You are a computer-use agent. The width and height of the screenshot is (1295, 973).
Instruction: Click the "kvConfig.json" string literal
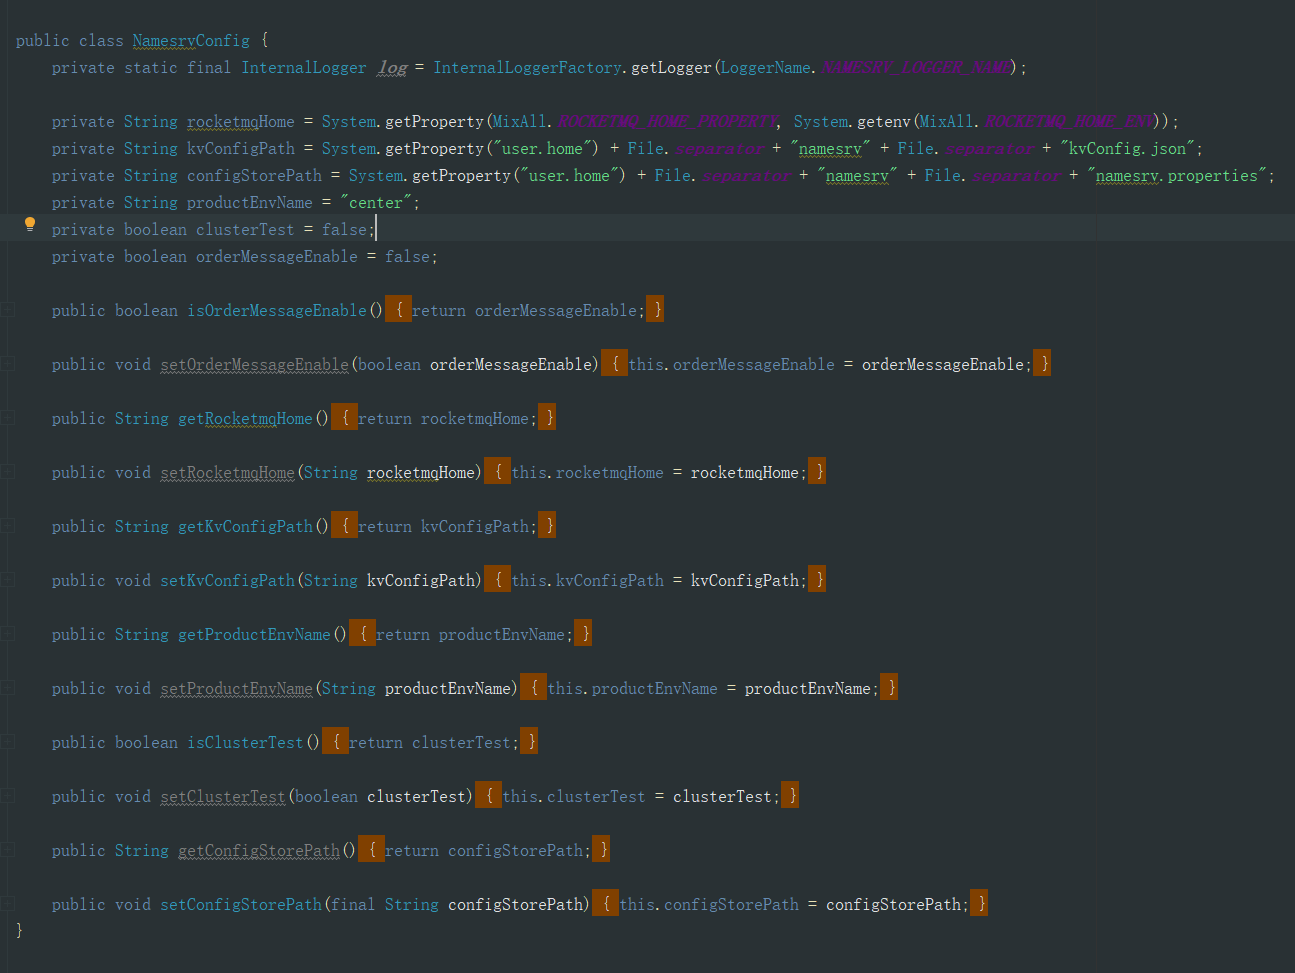1128,149
